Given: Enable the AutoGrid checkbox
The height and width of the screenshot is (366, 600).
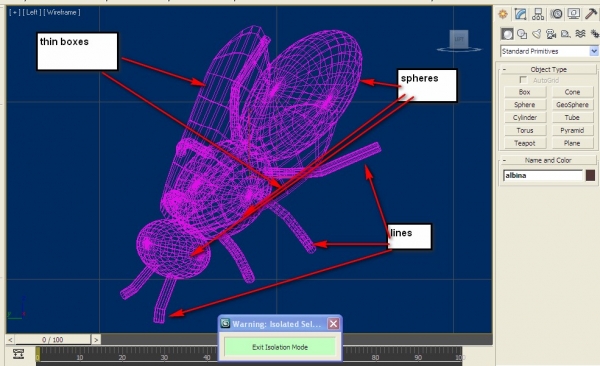Looking at the screenshot, I should point(523,80).
